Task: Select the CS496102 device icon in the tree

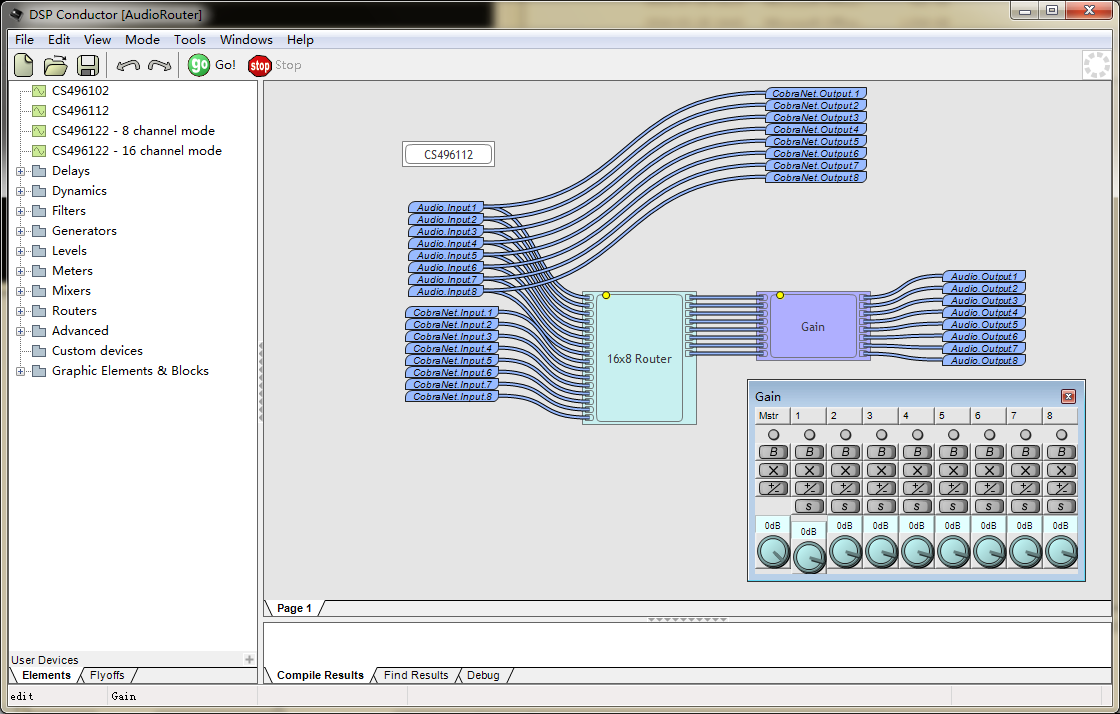Action: (39, 91)
